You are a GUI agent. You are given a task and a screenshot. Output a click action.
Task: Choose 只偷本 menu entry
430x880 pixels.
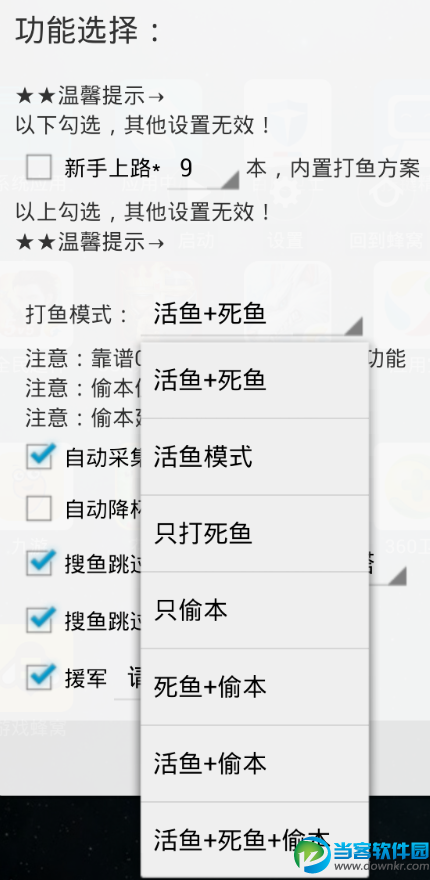coord(255,610)
